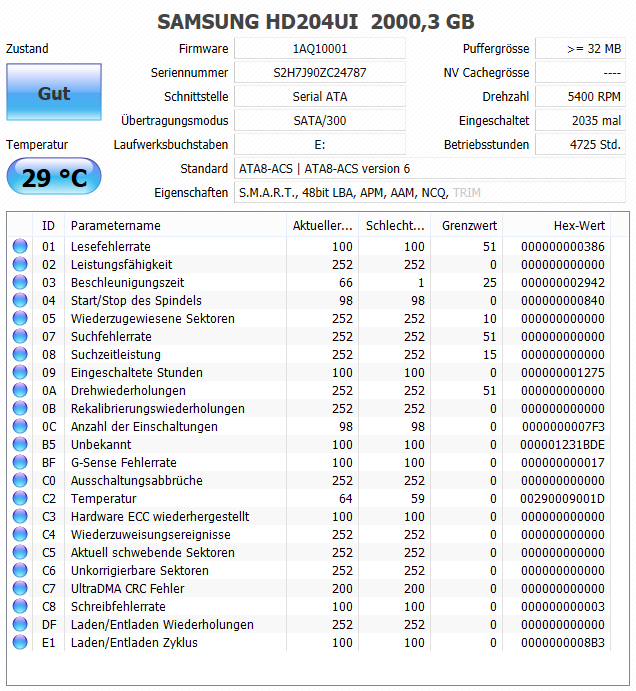Viewport: 636px width, 691px height.
Task: Click the status orb for Eingeschaltete Stunden
Action: click(20, 372)
